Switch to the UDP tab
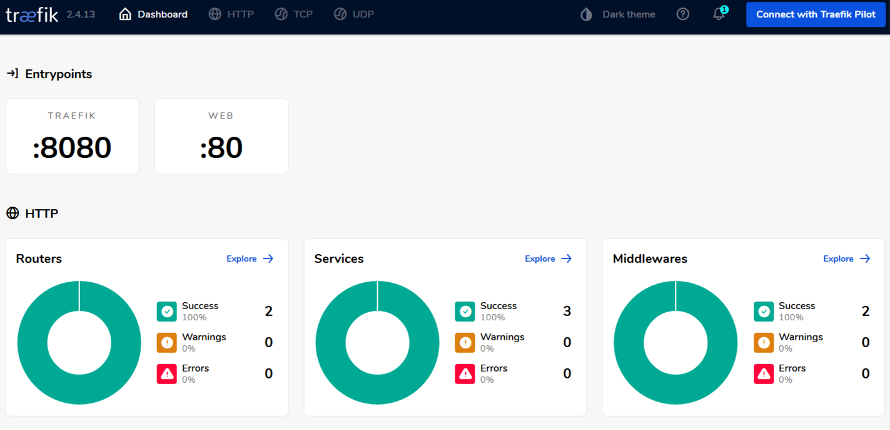 tap(354, 14)
